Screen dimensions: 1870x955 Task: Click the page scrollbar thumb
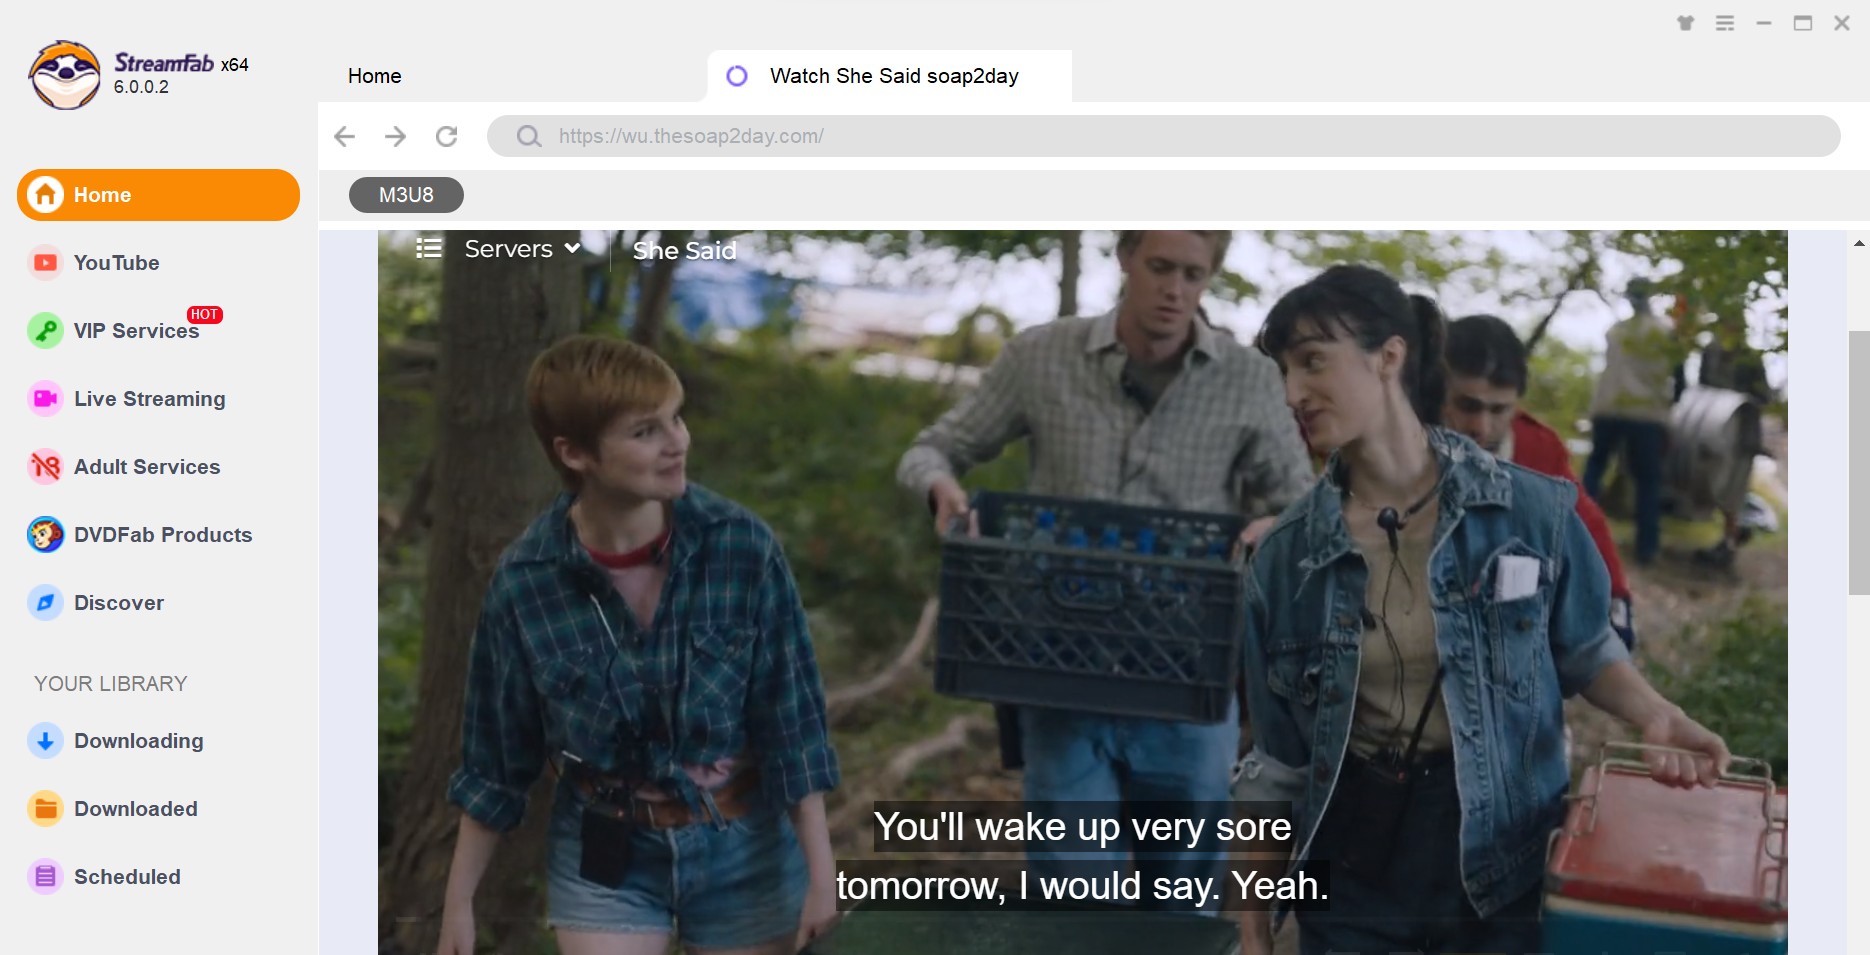(x=1859, y=463)
